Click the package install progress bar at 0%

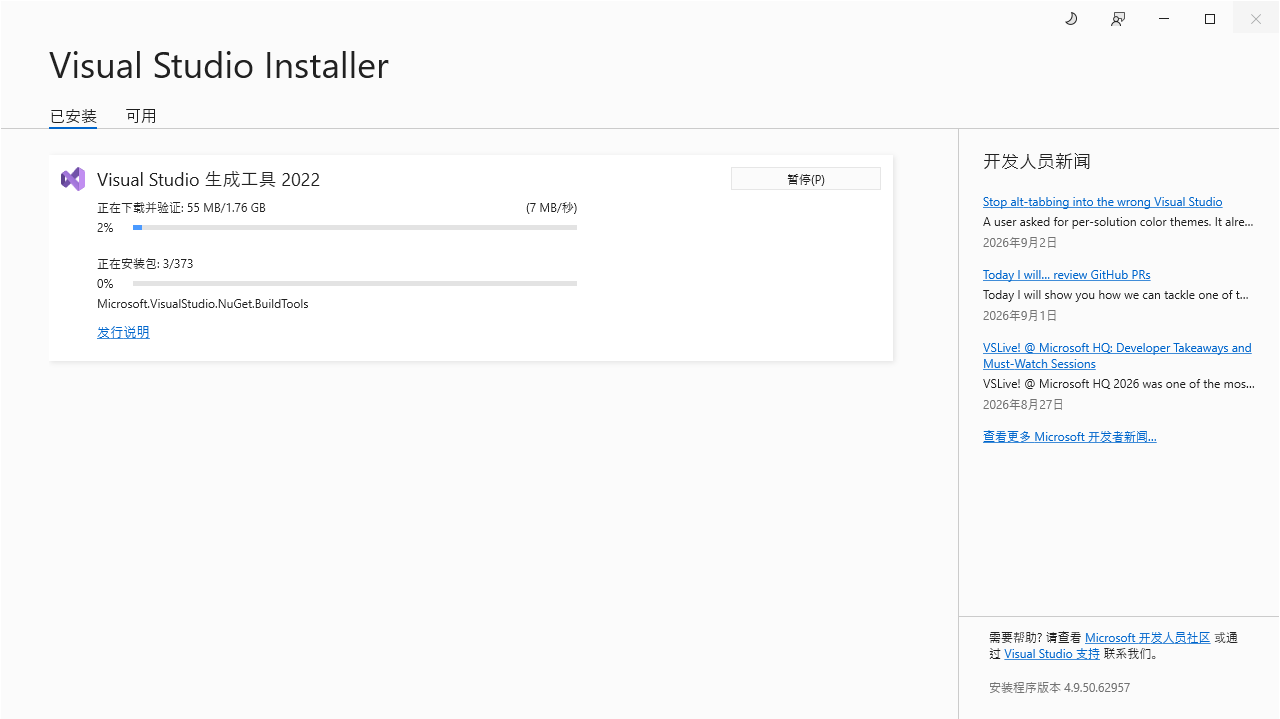point(355,284)
